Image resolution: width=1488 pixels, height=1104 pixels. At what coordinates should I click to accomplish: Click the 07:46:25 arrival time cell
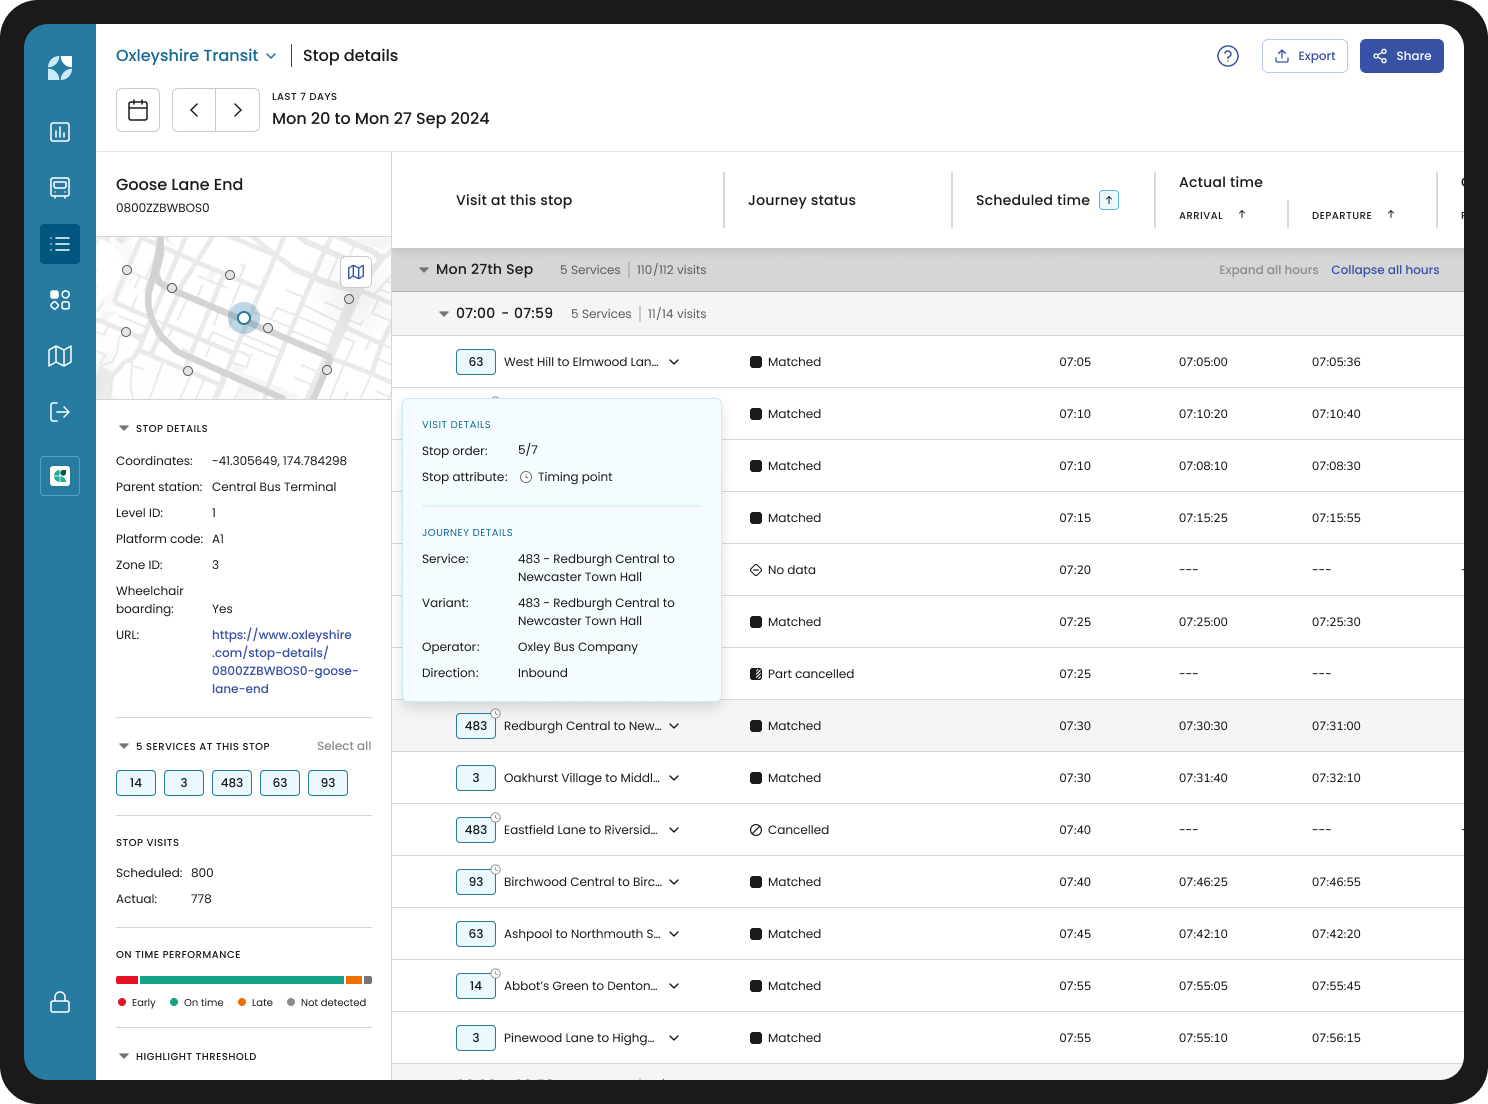click(1203, 882)
